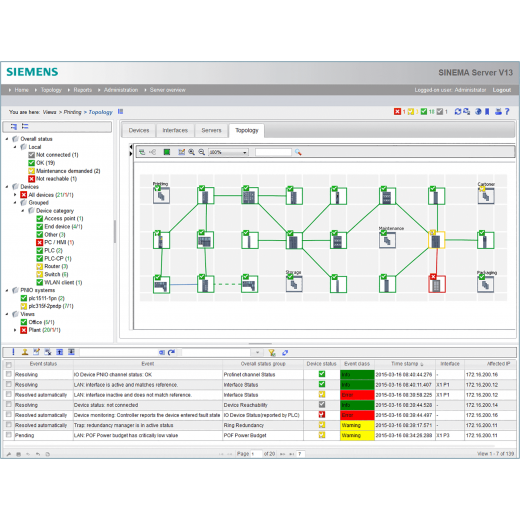This screenshot has height=520, width=520.
Task: Collapse the Local tree node
Action: [15, 147]
